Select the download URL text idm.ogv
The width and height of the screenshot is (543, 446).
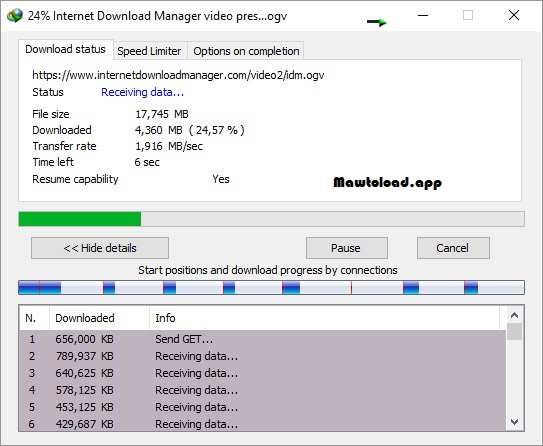[x=178, y=75]
